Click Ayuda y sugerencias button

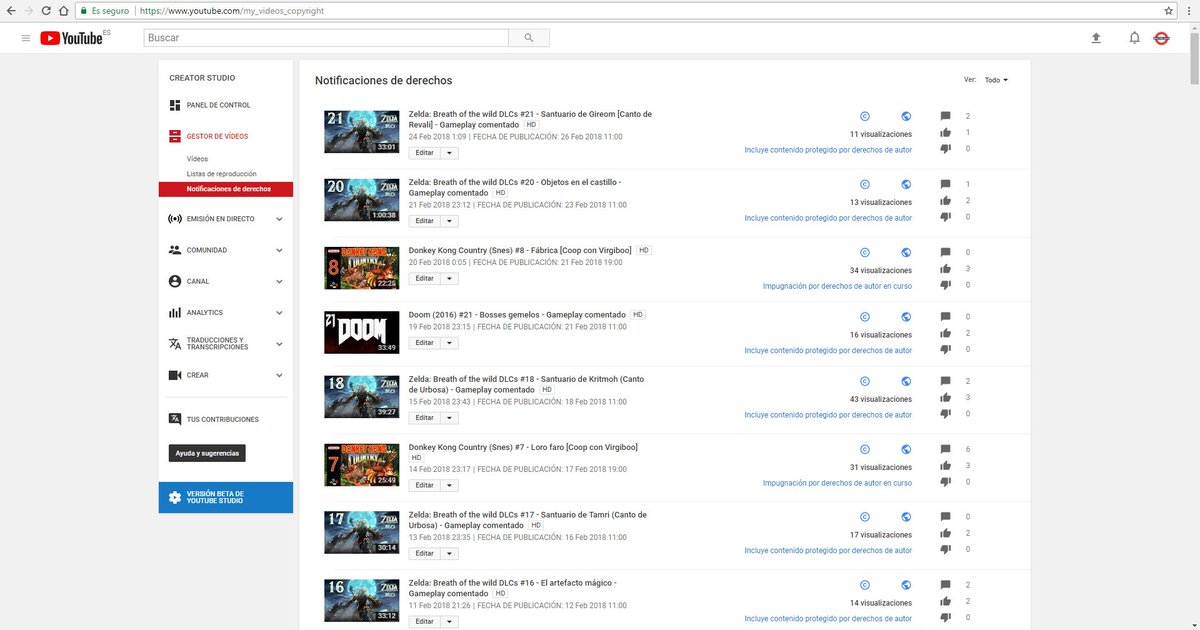(x=207, y=453)
